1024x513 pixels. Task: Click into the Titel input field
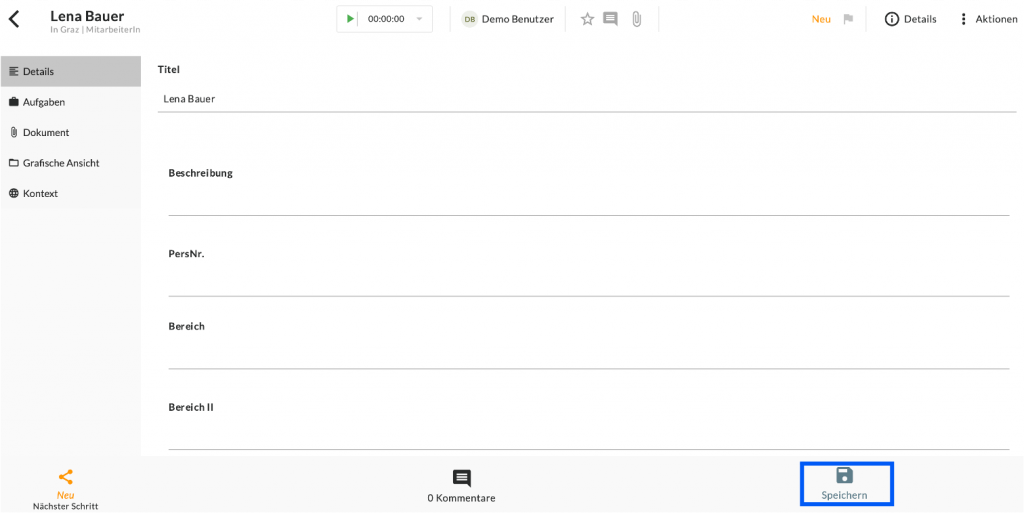pos(586,99)
